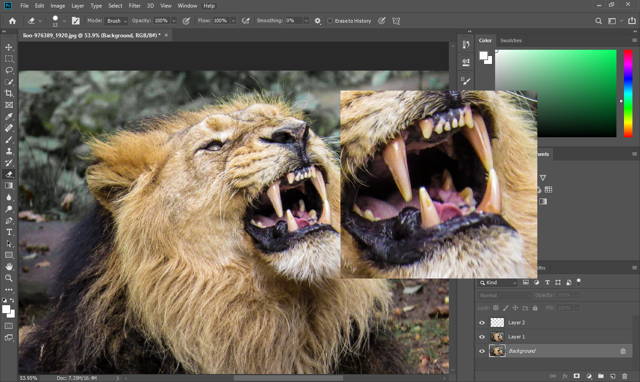This screenshot has height=382, width=640.
Task: Select the Rectangle shape tool
Action: pos(9,255)
